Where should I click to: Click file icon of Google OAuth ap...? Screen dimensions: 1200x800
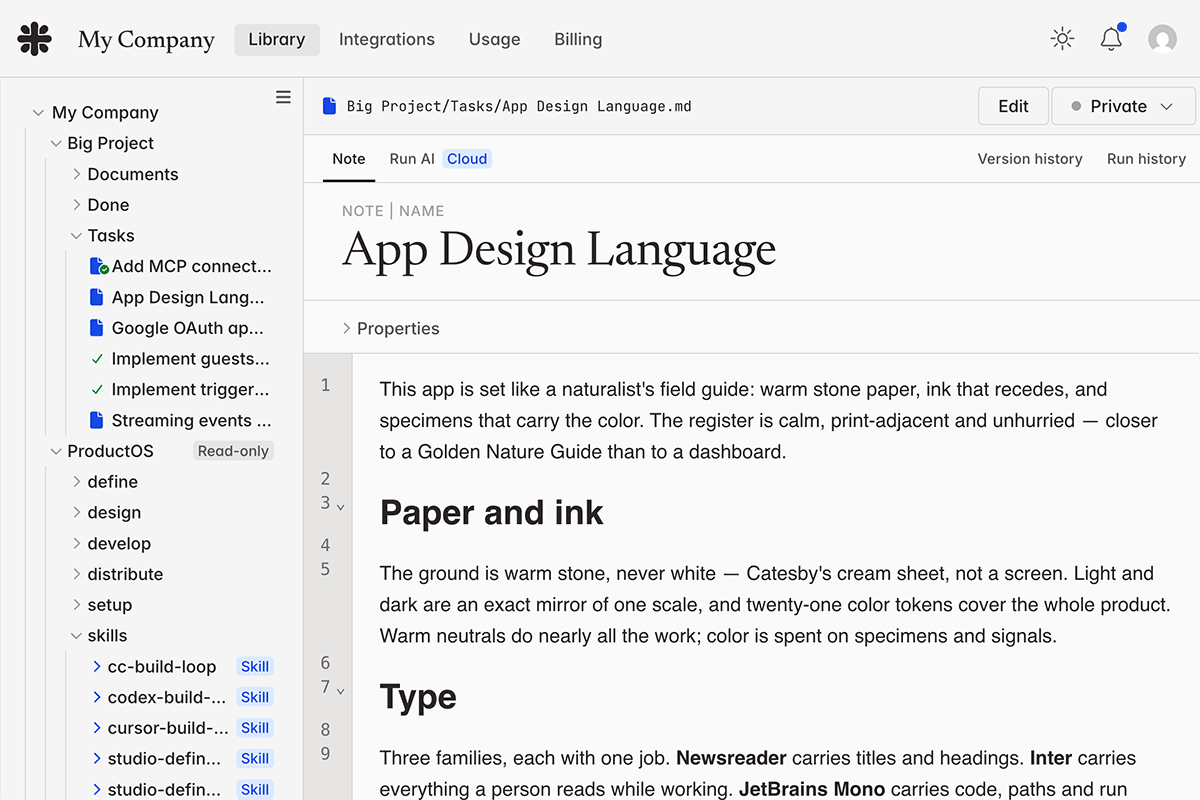click(97, 328)
